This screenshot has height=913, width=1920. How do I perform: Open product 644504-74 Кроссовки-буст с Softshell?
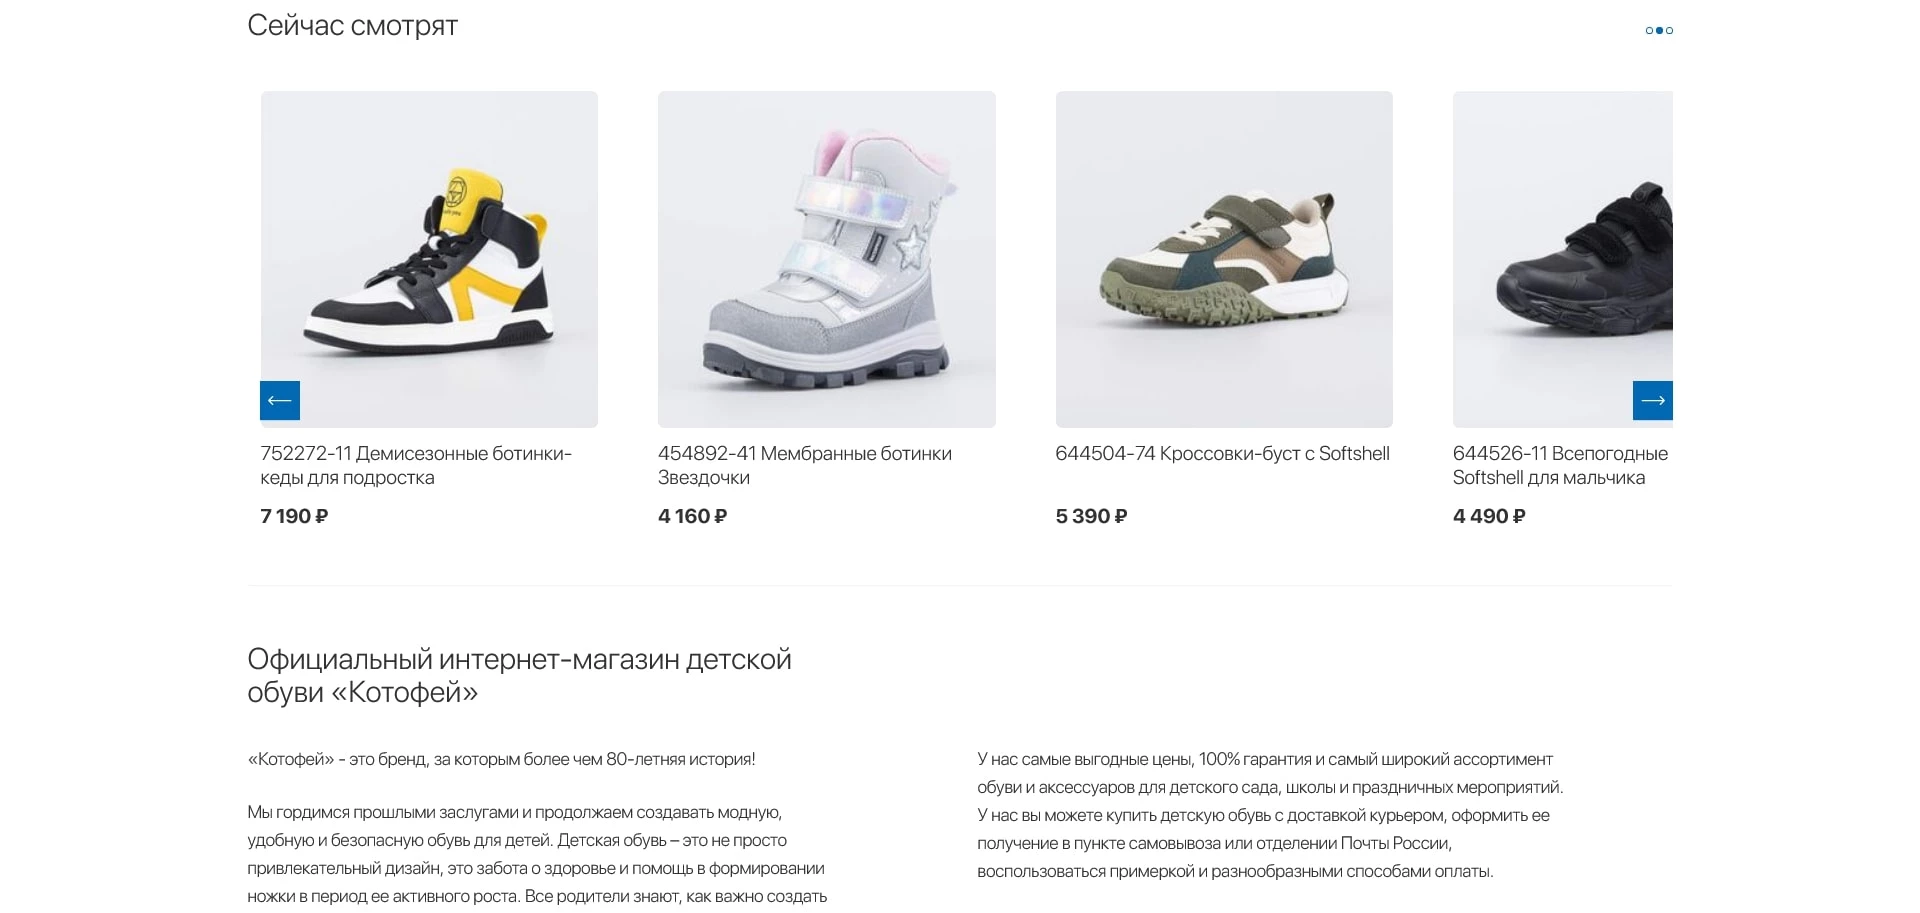pyautogui.click(x=1222, y=453)
